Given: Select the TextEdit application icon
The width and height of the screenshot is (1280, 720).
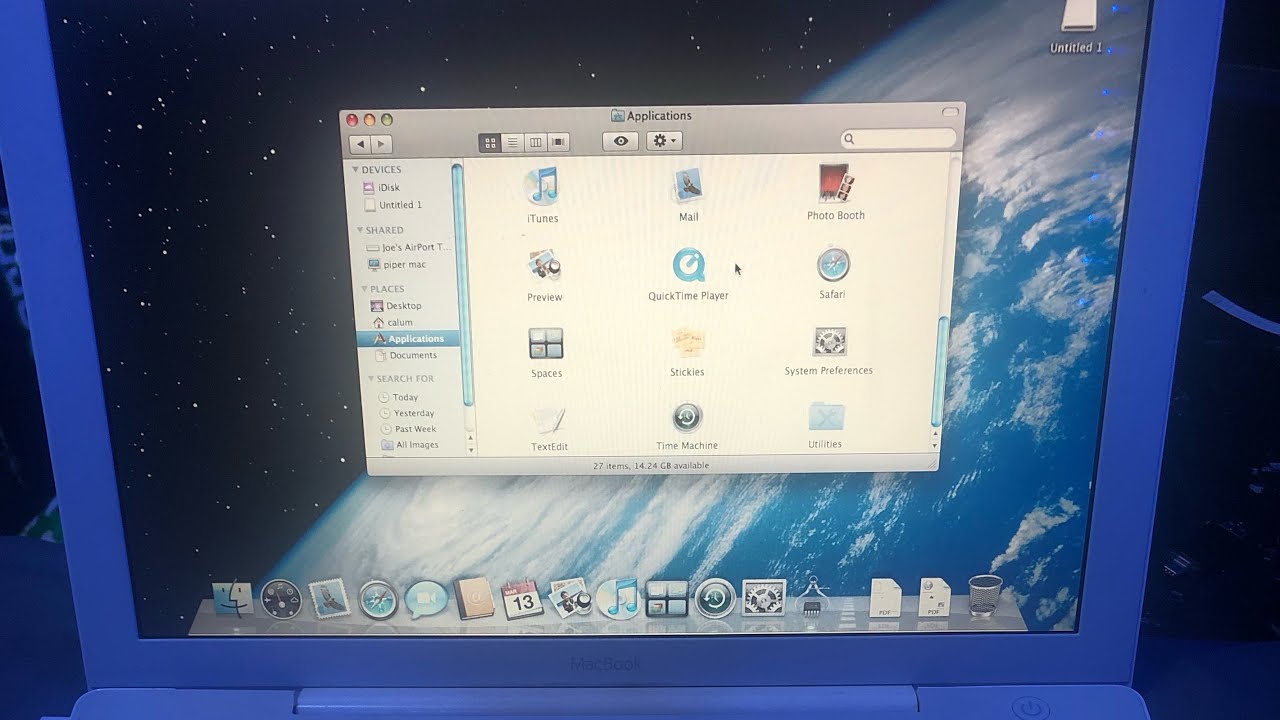Looking at the screenshot, I should tap(549, 419).
